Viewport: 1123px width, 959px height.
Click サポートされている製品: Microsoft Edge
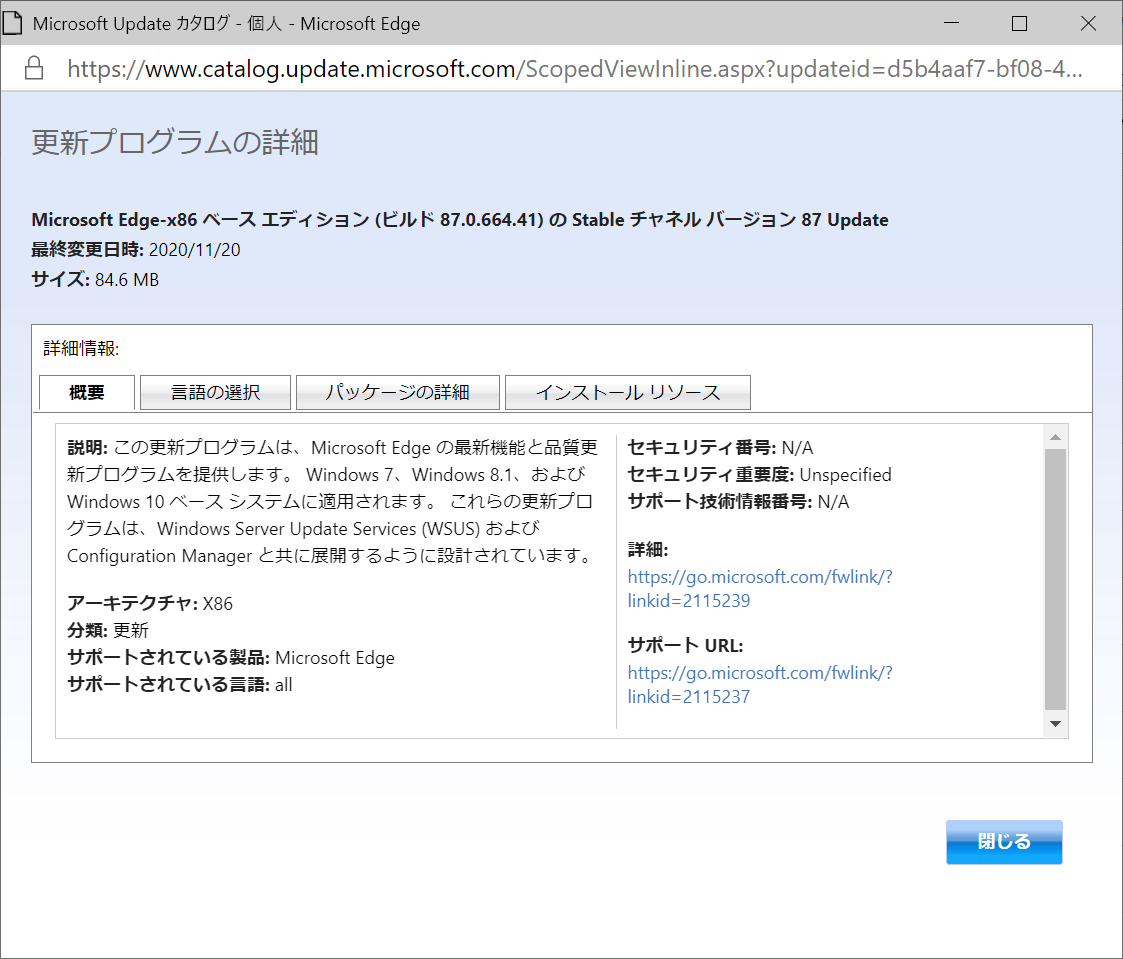[231, 657]
